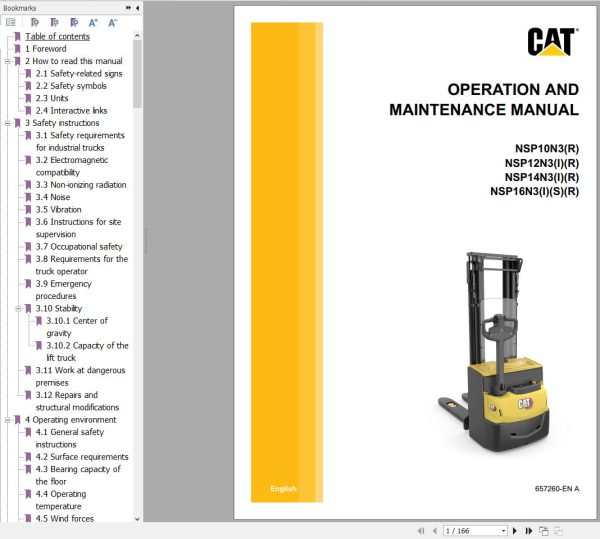Expand the bookmarks panel options double arrow
The width and height of the screenshot is (600, 539).
pos(128,8)
